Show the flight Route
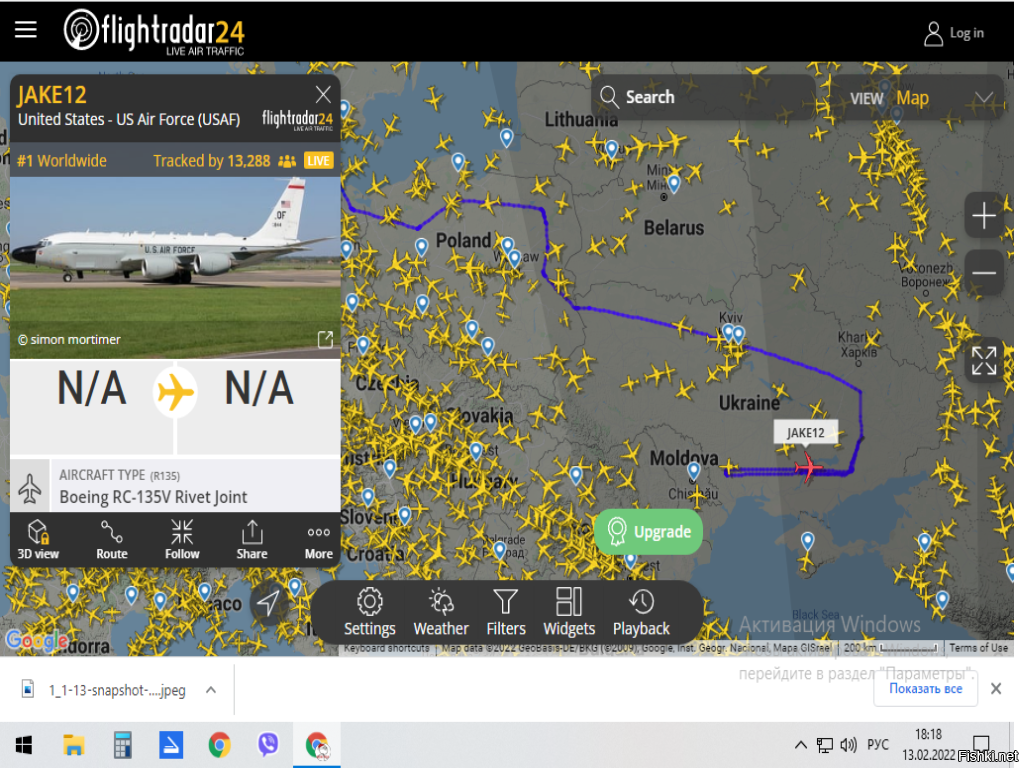The height and width of the screenshot is (768, 1024). point(112,540)
